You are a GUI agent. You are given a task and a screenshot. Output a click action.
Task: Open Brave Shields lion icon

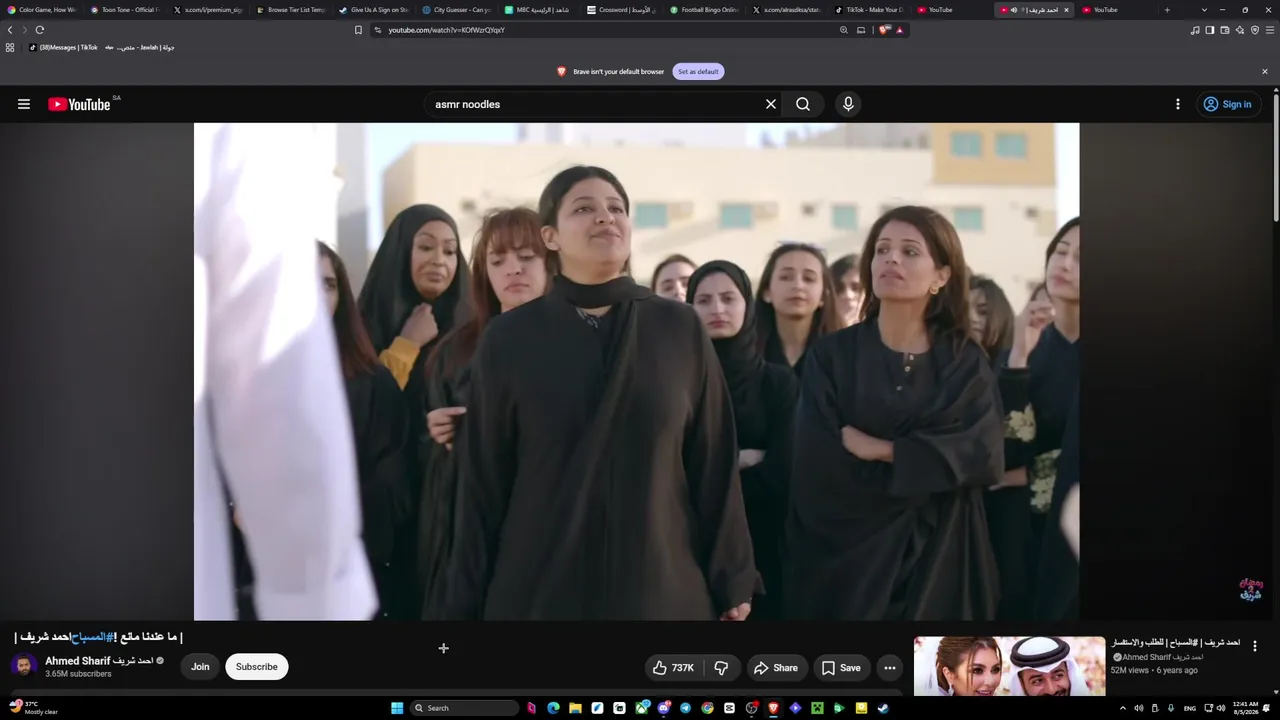pos(885,30)
